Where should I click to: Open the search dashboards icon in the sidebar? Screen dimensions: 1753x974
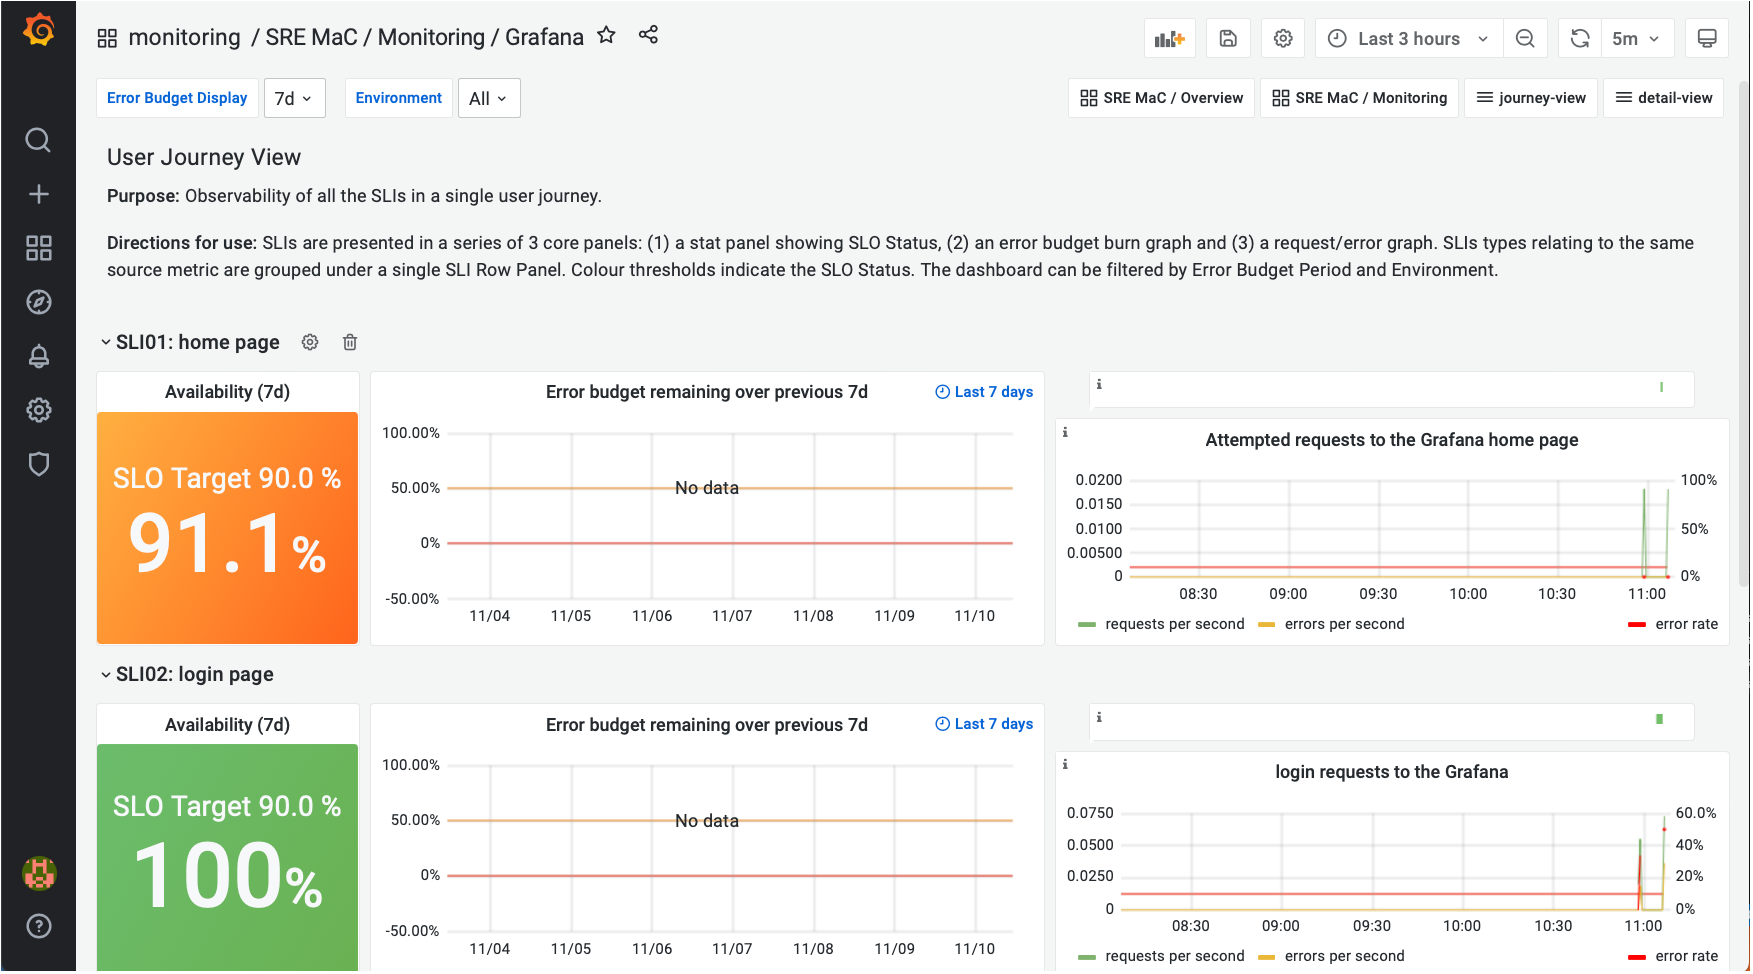pyautogui.click(x=38, y=140)
